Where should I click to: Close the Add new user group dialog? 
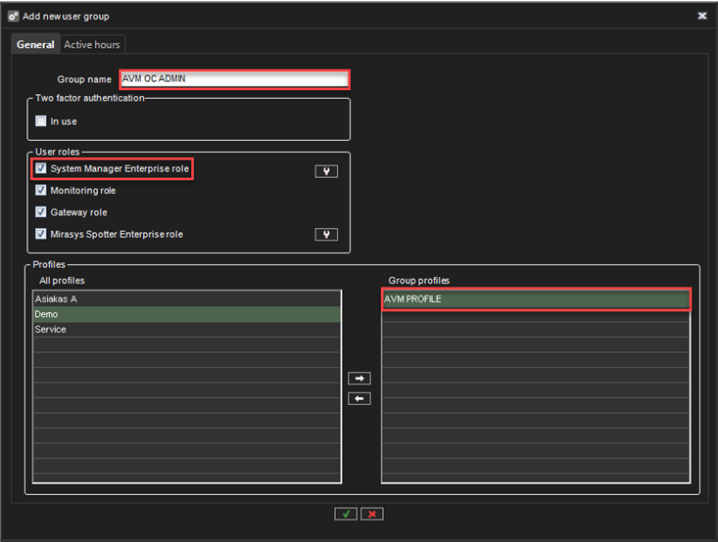[701, 15]
